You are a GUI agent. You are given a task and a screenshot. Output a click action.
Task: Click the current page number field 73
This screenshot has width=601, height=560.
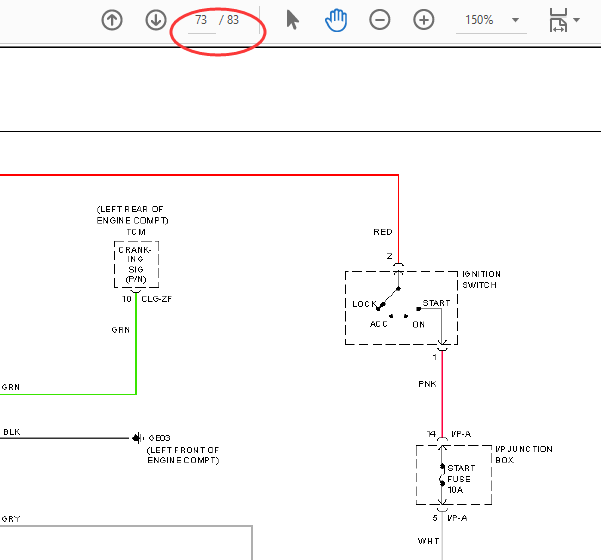pos(202,20)
